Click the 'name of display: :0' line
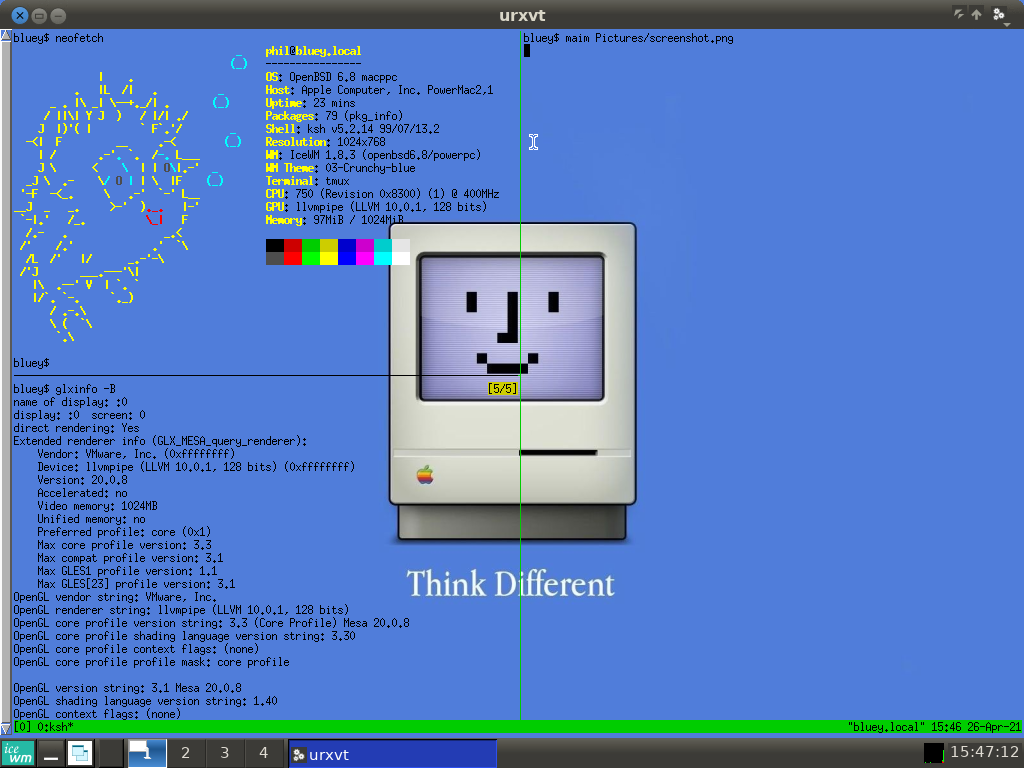Image resolution: width=1024 pixels, height=768 pixels. (x=71, y=402)
